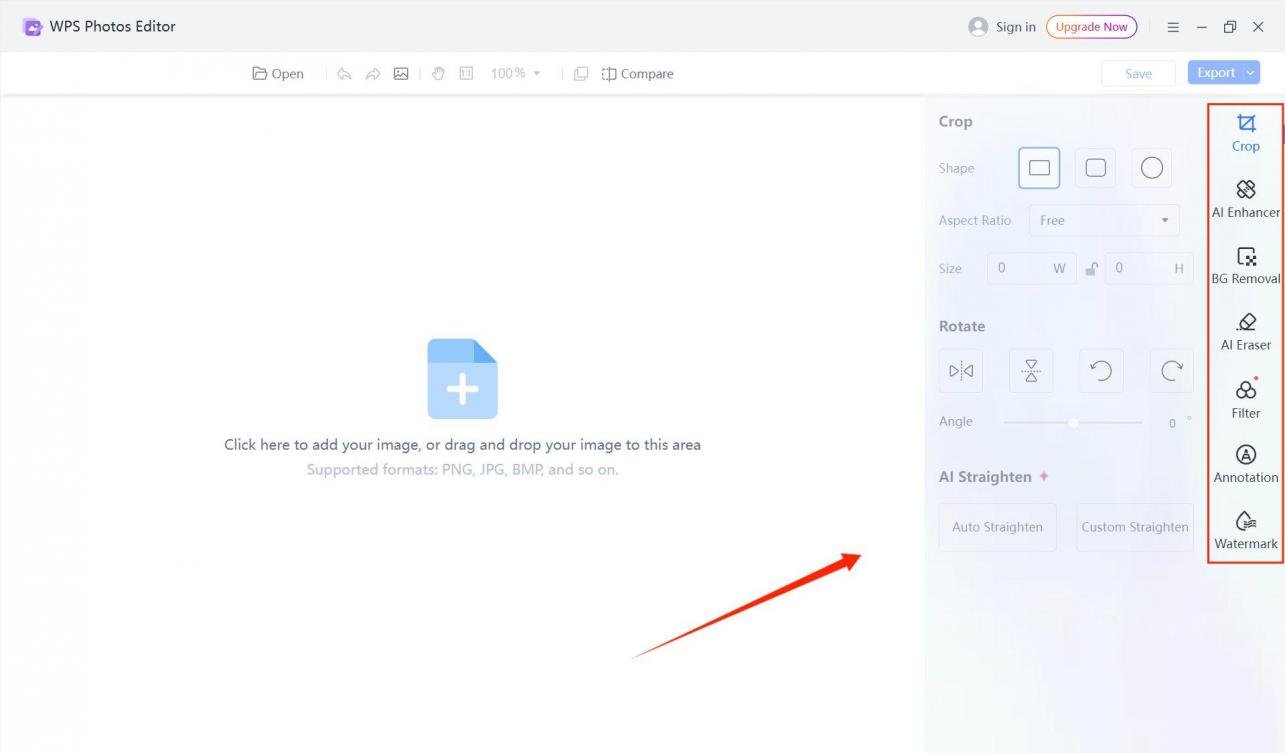Viewport: 1285px width, 753px height.
Task: Restore down the editor window
Action: [1230, 27]
